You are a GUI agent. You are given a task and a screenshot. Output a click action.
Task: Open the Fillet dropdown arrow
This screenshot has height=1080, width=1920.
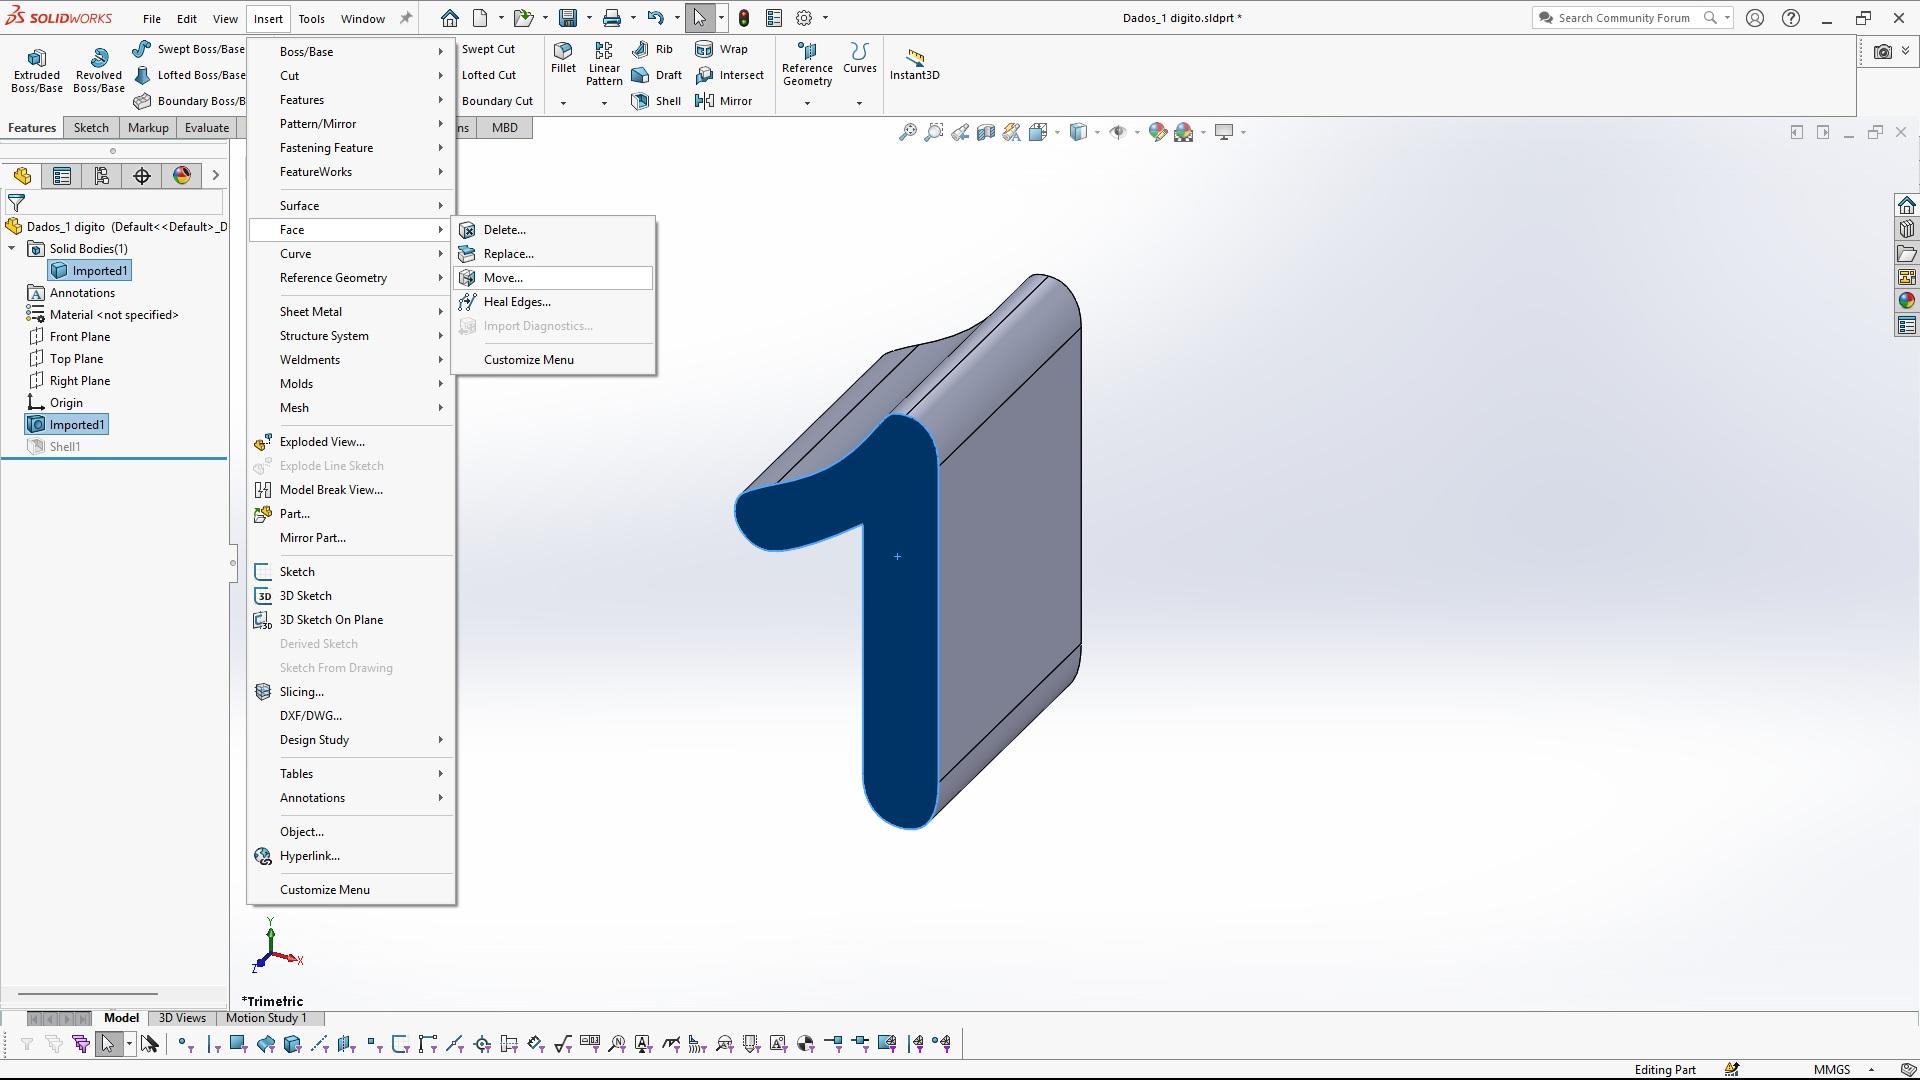tap(563, 103)
